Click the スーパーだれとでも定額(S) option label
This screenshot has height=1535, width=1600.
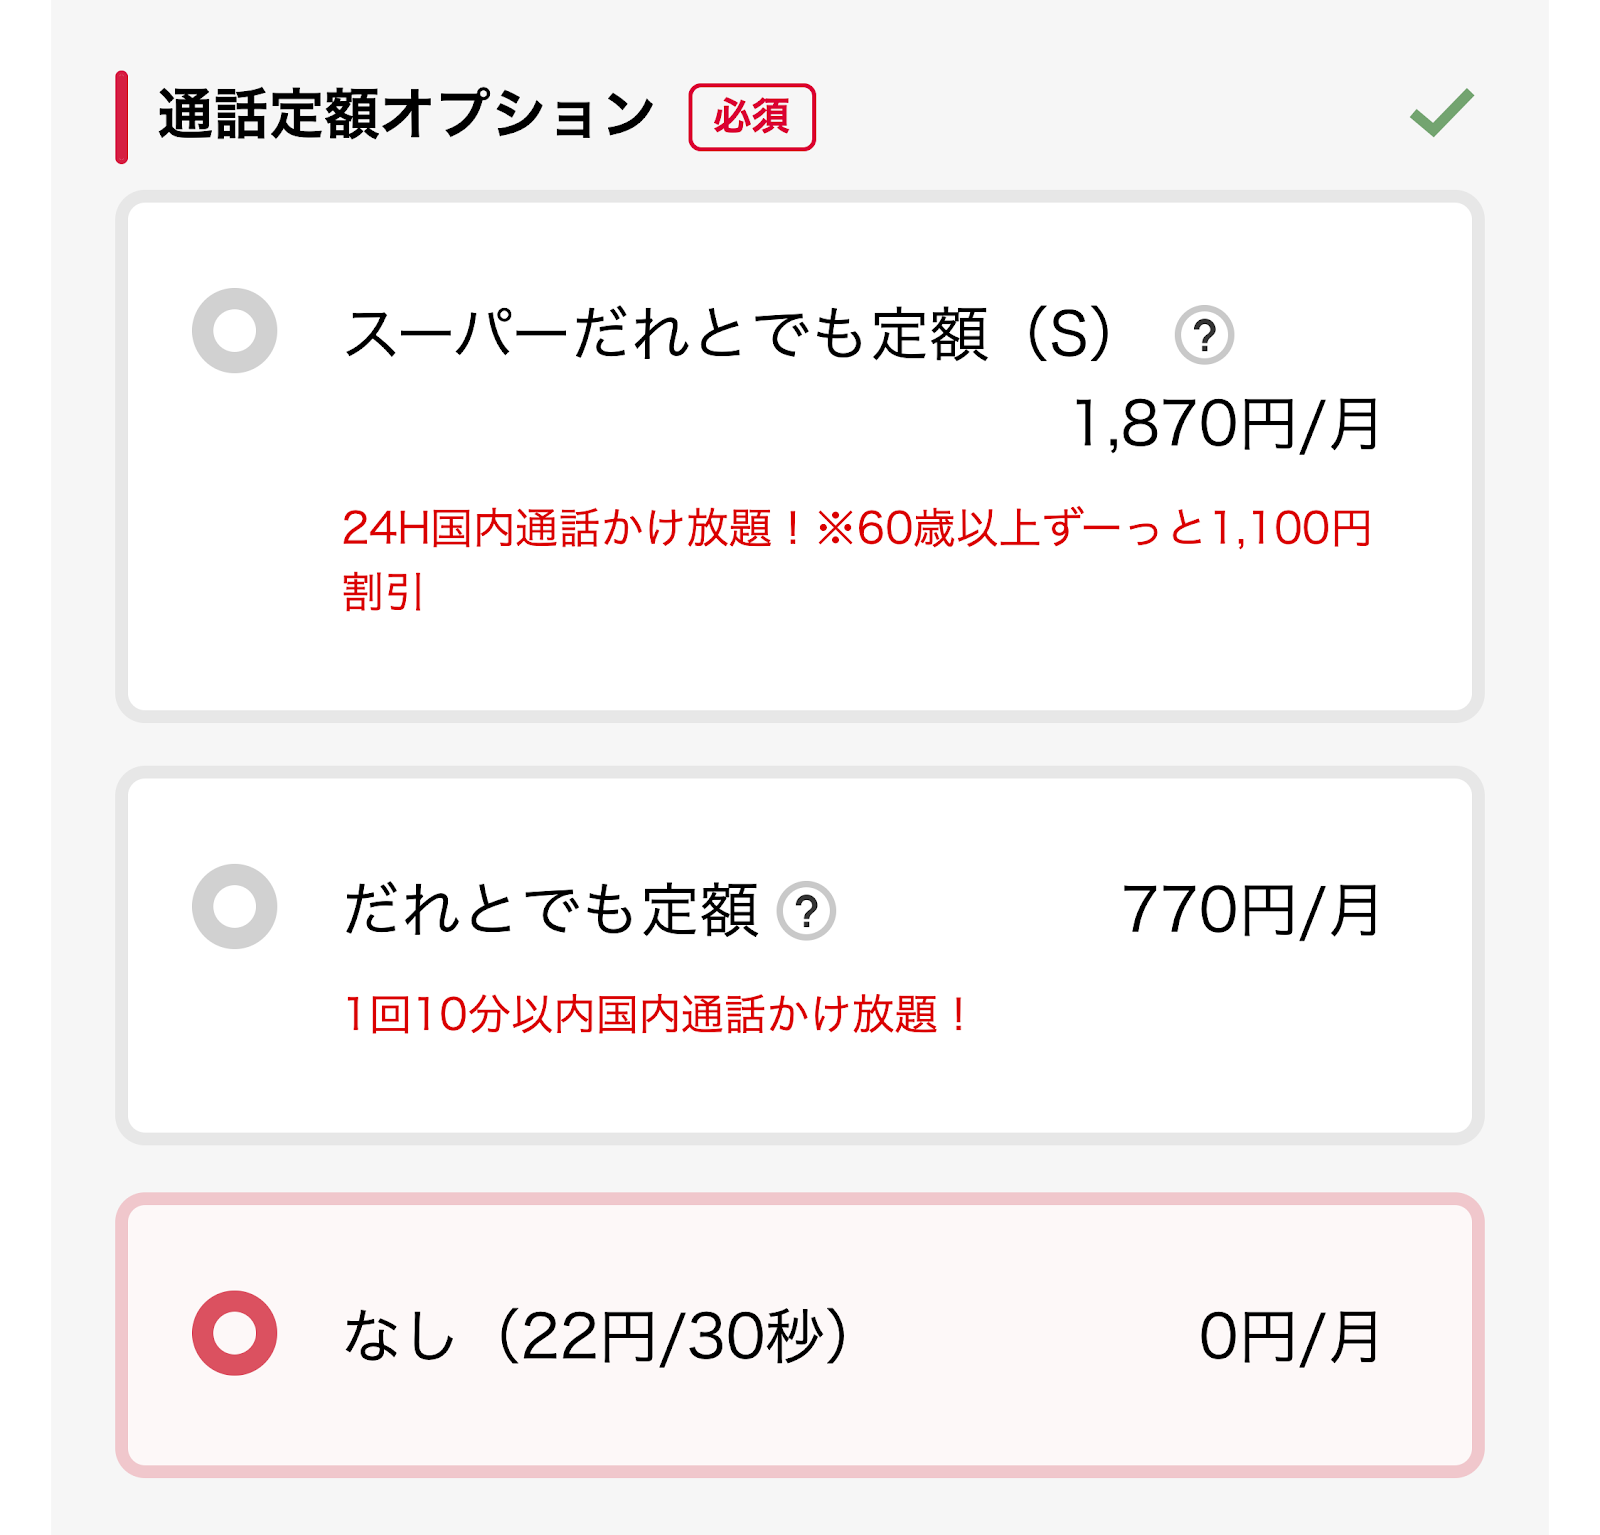[728, 333]
